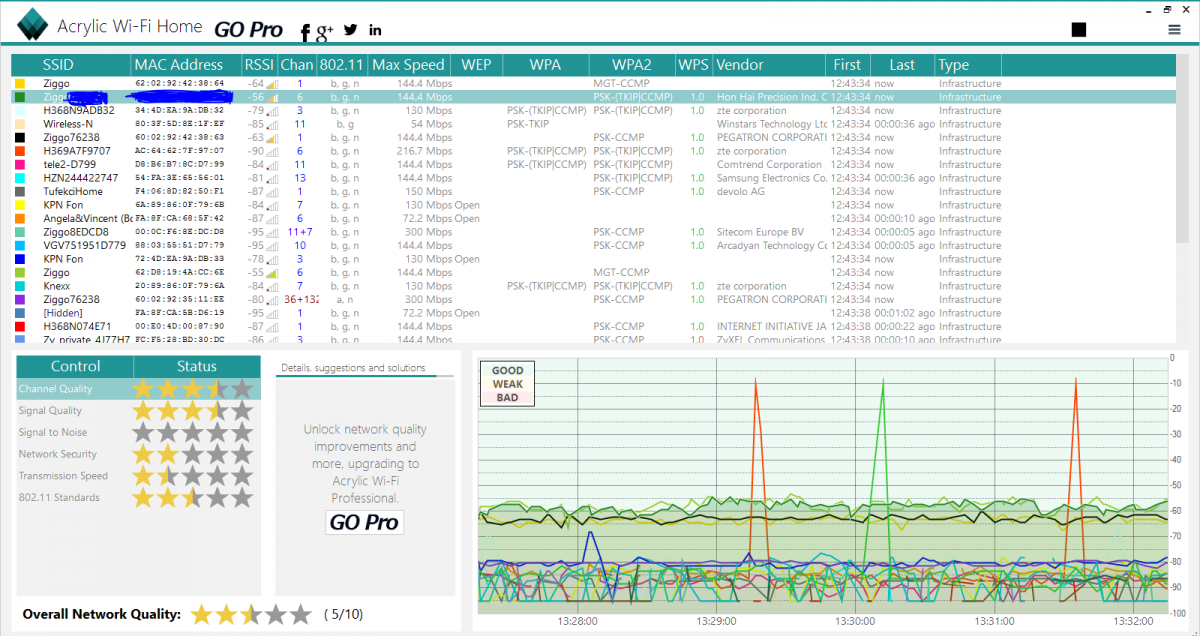Click the black stop capture square

click(x=1078, y=30)
